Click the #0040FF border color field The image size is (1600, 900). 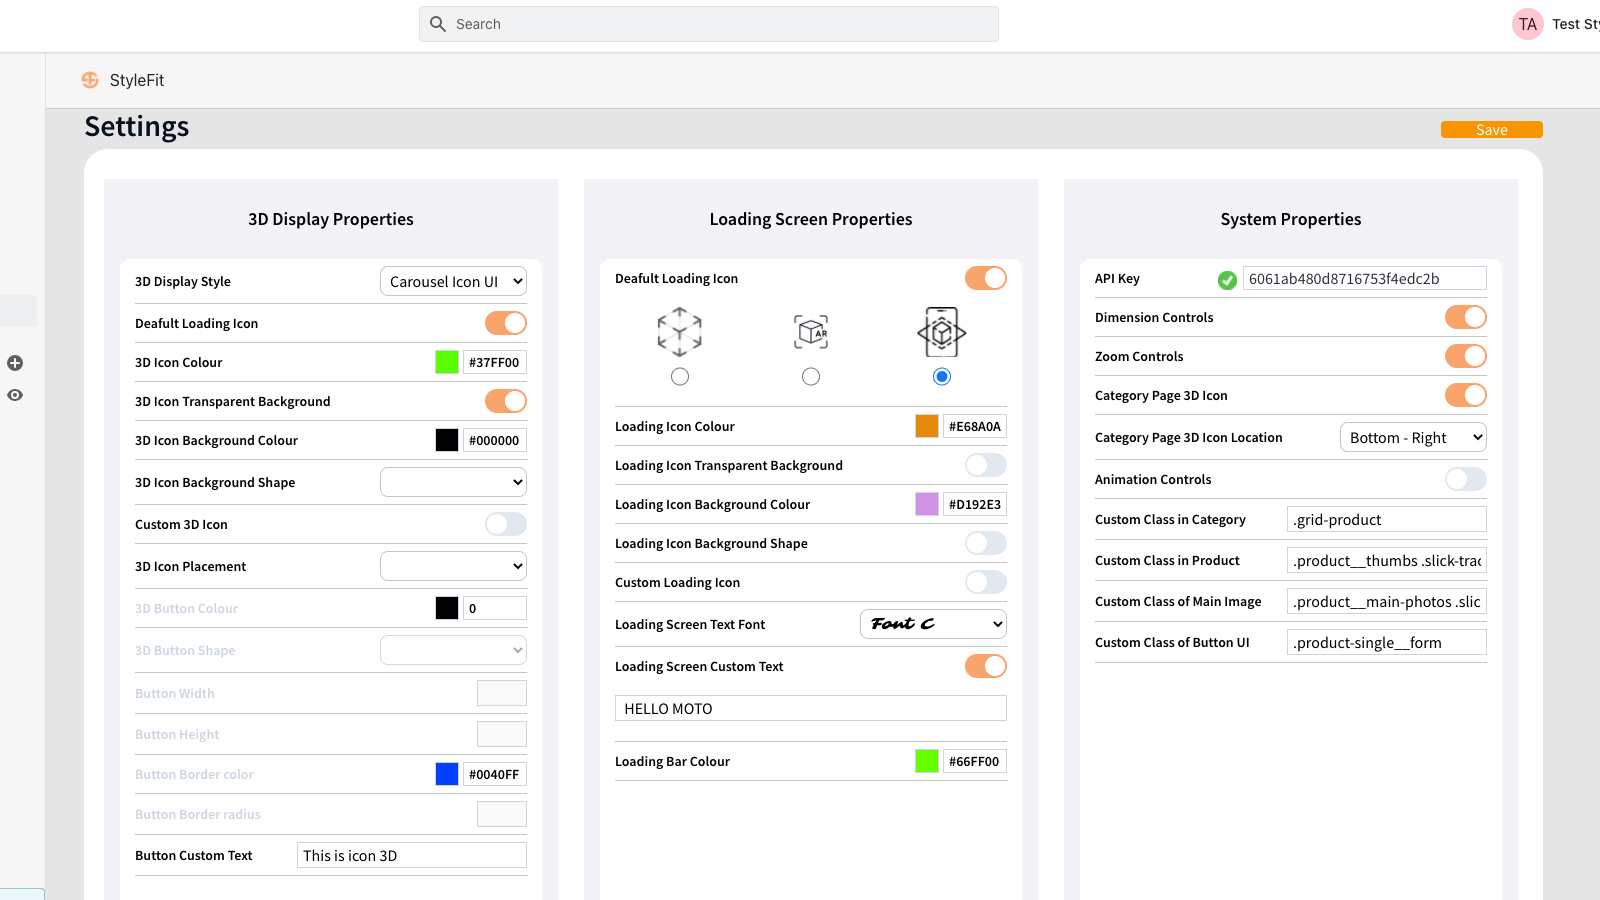(x=495, y=774)
